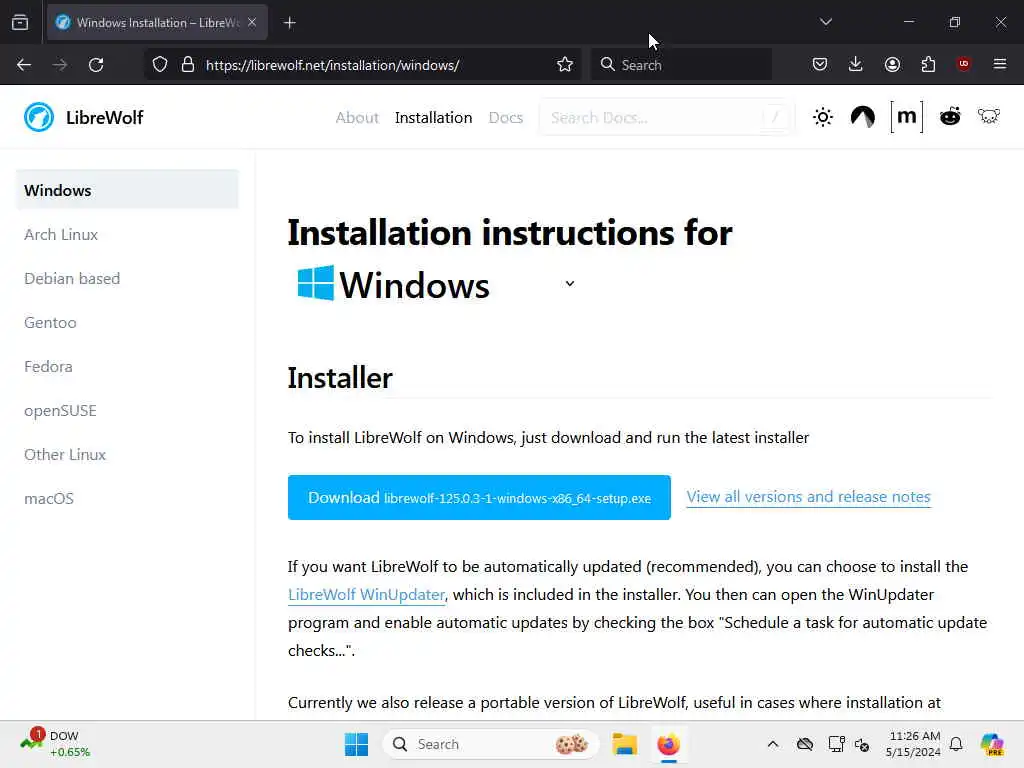View all versions and release notes
The height and width of the screenshot is (768, 1024).
tap(808, 497)
